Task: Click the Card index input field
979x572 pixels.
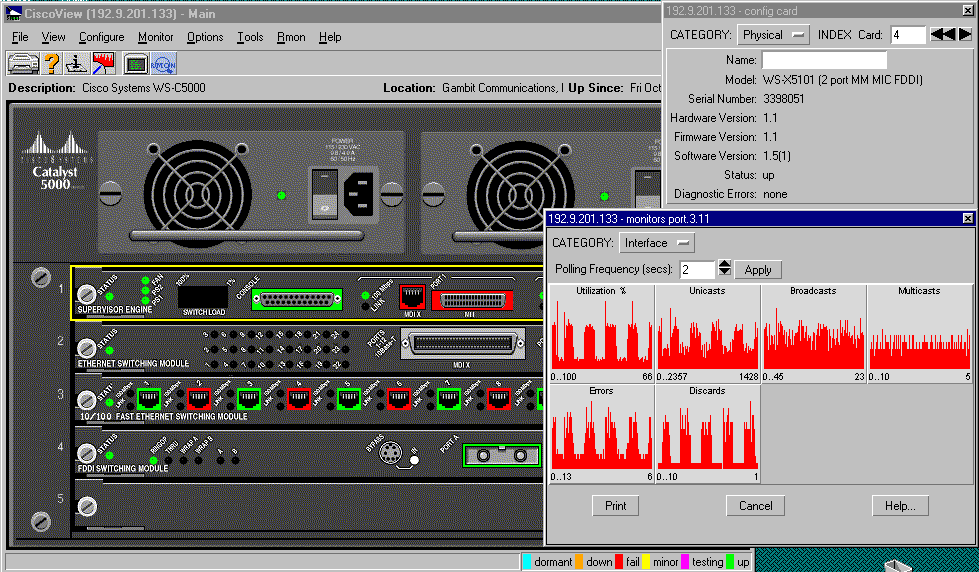Action: coord(908,35)
